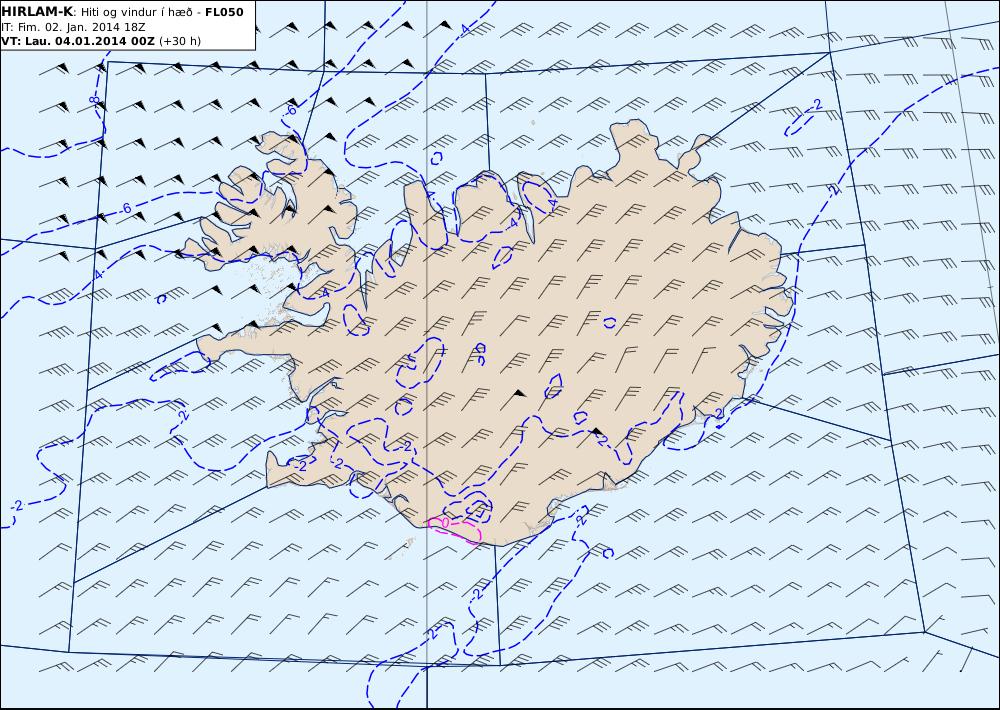Click the '(+30 h)' forecast offset text

pyautogui.click(x=180, y=41)
